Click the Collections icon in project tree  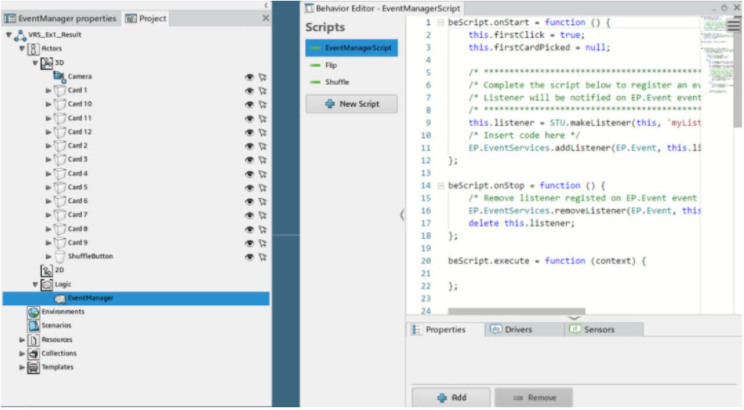[33, 353]
